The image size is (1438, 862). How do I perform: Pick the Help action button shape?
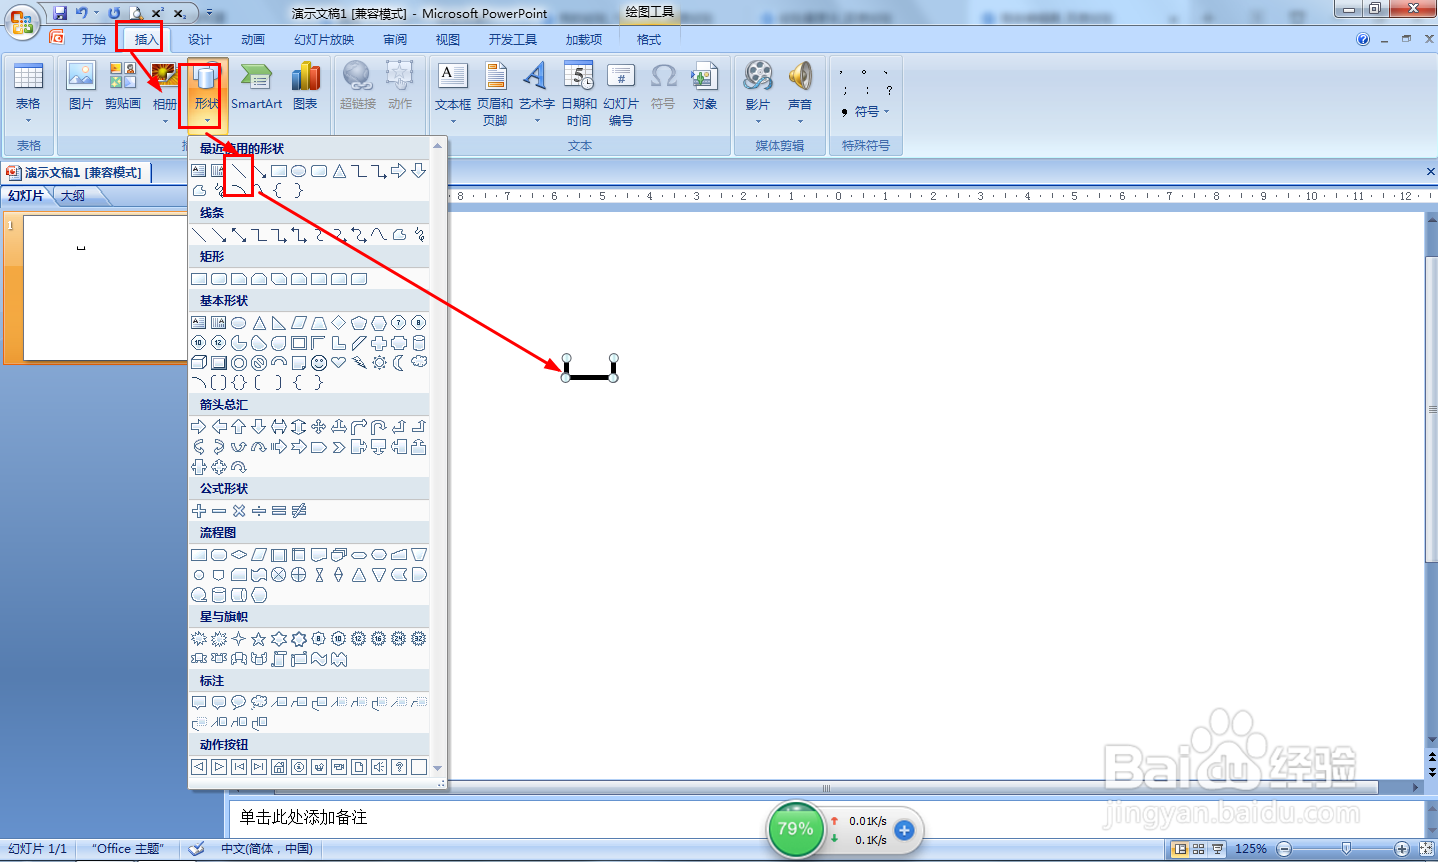399,767
